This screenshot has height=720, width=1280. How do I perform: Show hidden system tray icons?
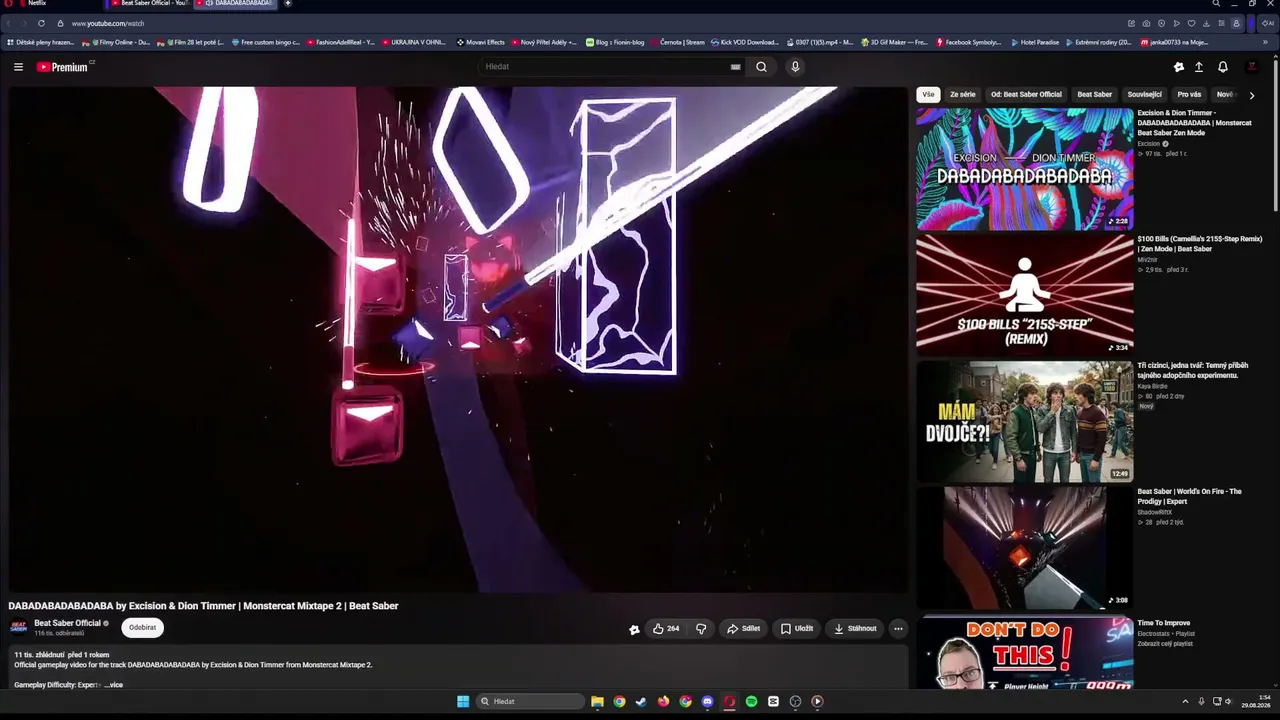[1185, 701]
